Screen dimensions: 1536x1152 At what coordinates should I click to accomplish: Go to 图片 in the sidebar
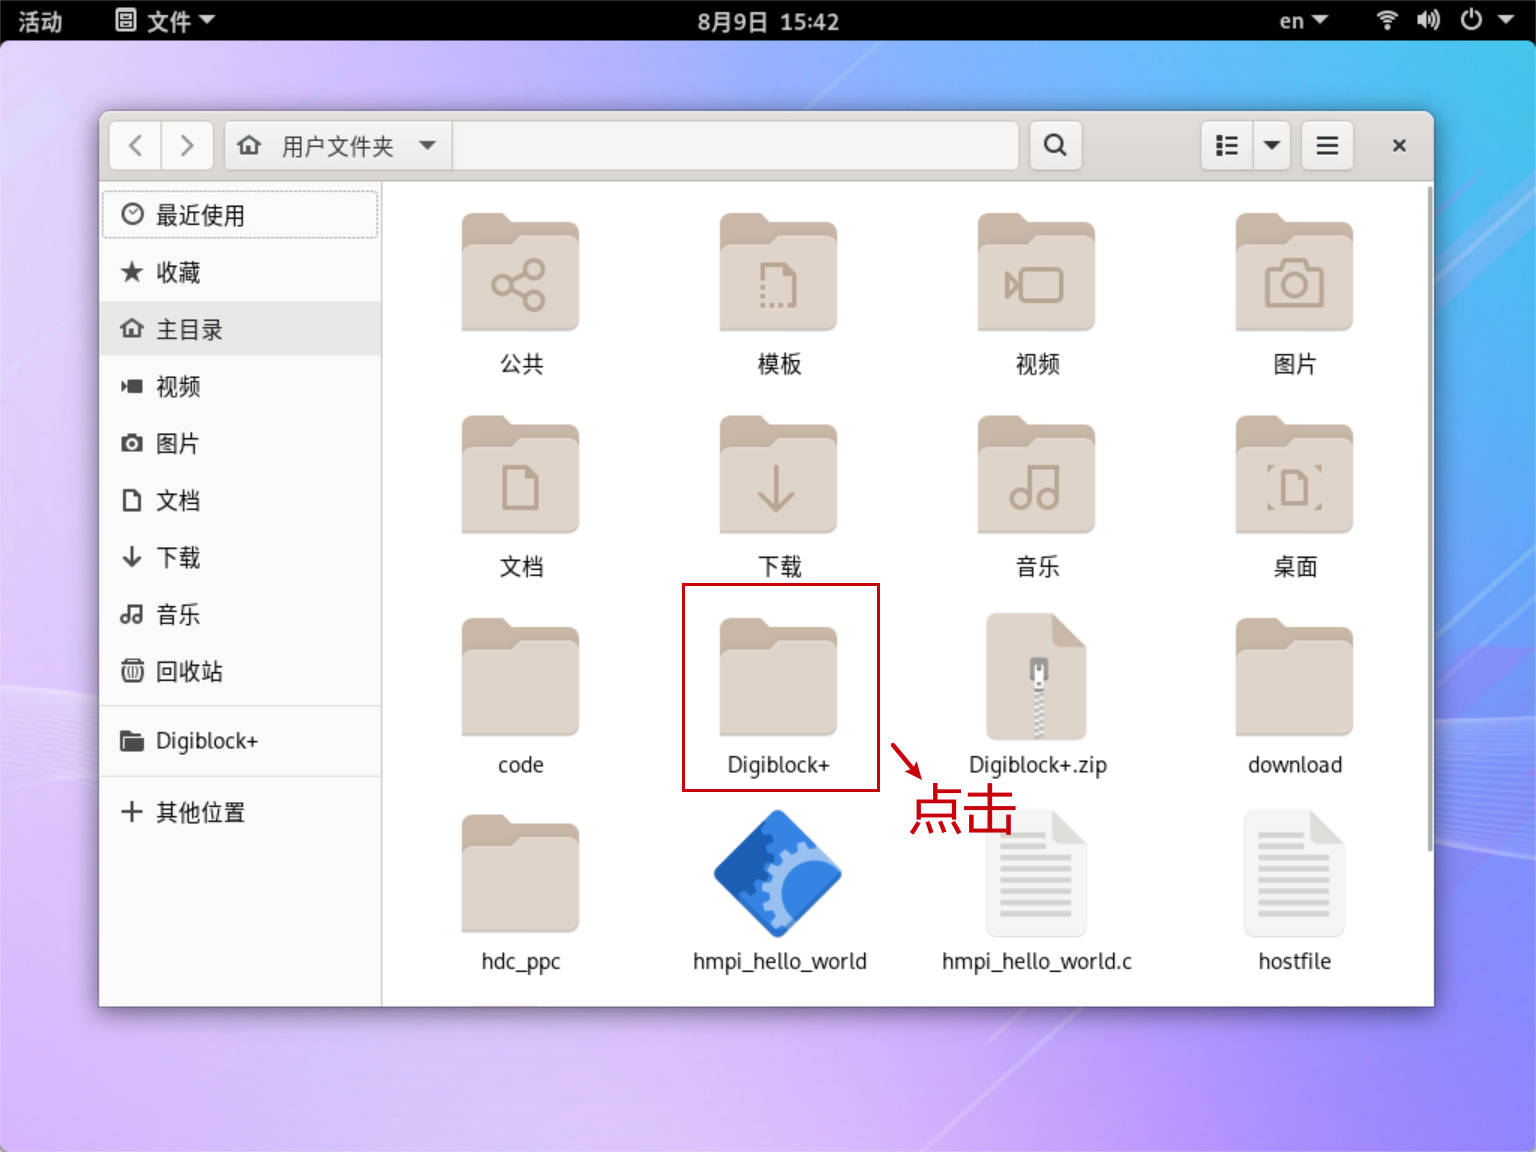pyautogui.click(x=240, y=443)
